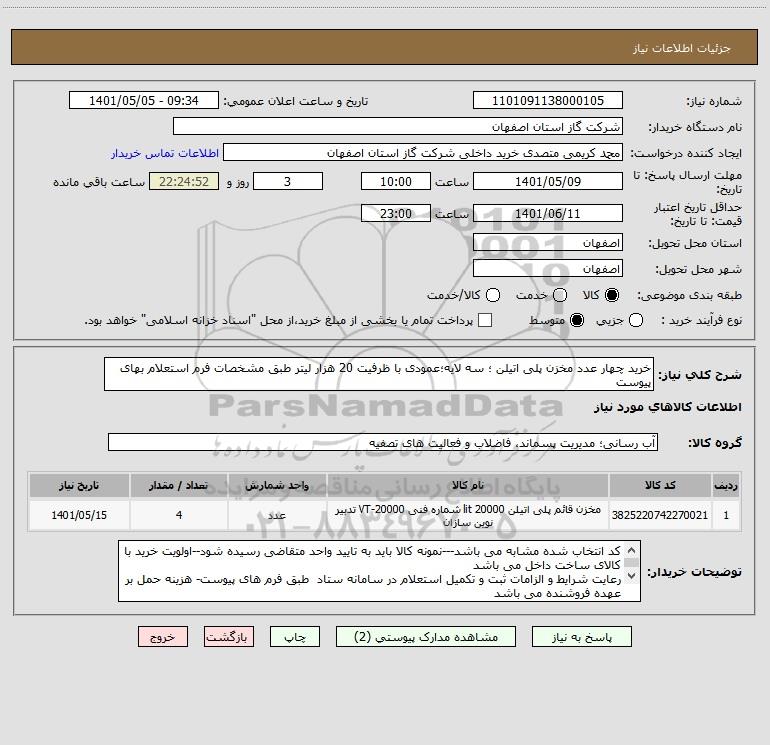
Task: Choose متوسط purchase process radio
Action: [x=577, y=320]
